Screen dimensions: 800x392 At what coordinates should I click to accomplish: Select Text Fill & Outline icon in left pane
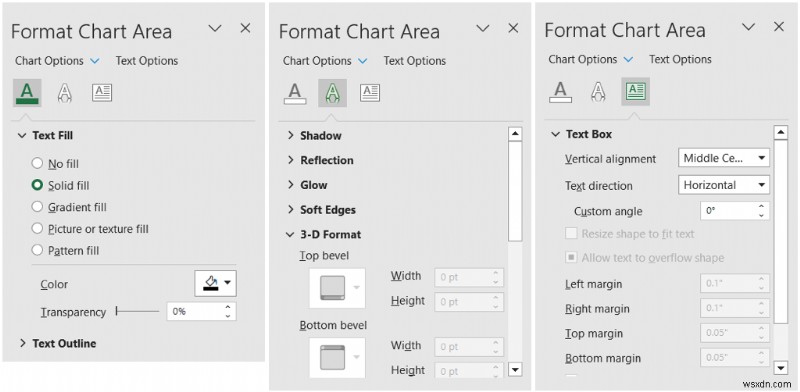tap(27, 93)
